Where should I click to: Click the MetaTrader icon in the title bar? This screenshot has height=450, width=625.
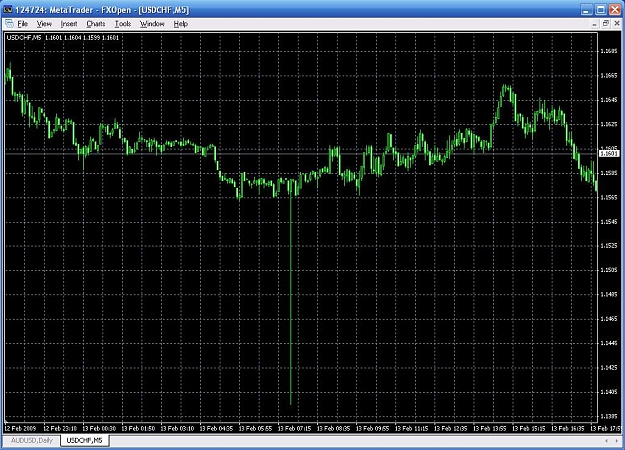pos(8,10)
